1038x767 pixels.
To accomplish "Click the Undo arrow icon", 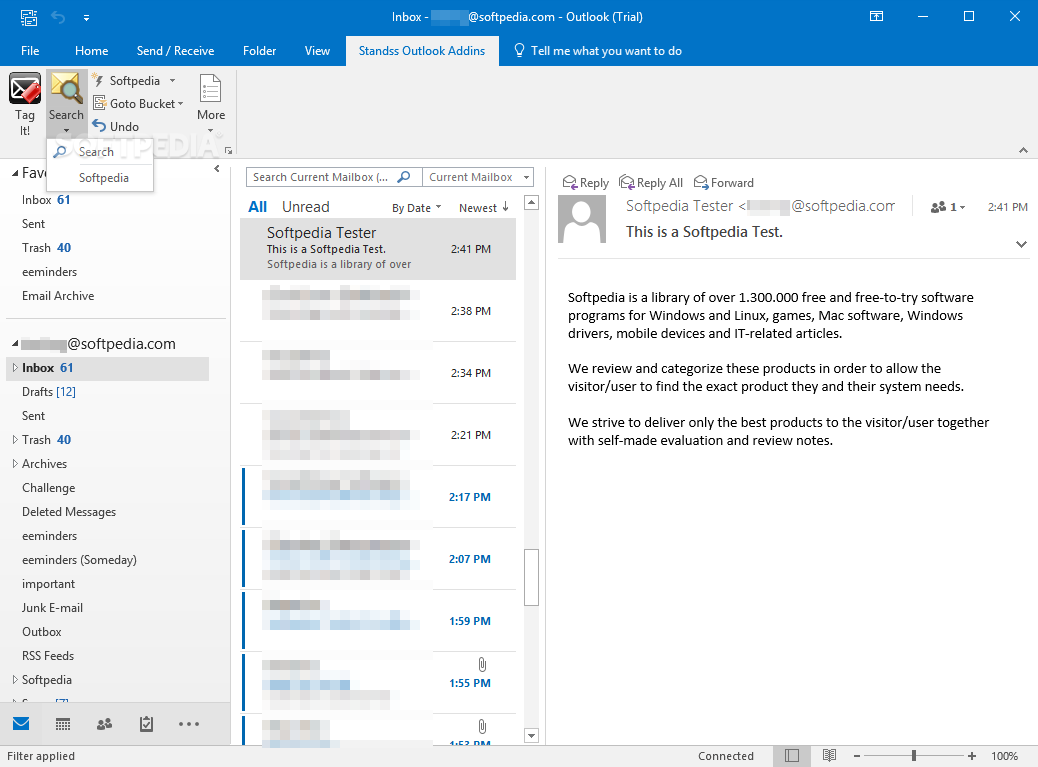I will [99, 126].
